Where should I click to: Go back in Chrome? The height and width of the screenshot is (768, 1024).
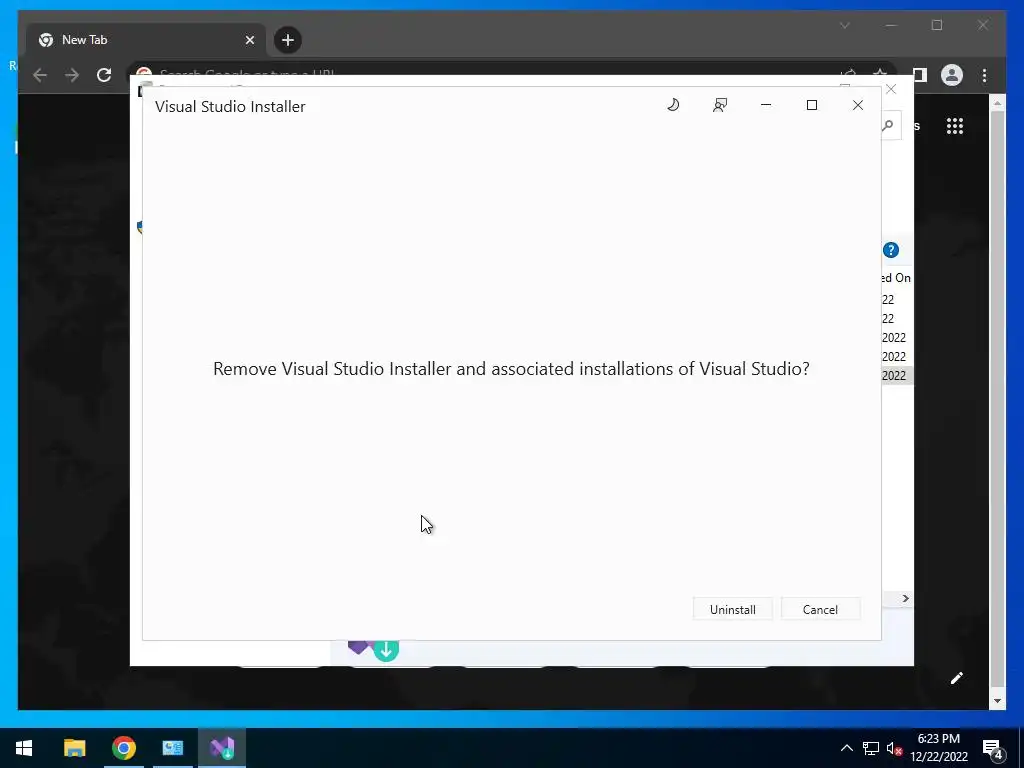click(x=40, y=75)
